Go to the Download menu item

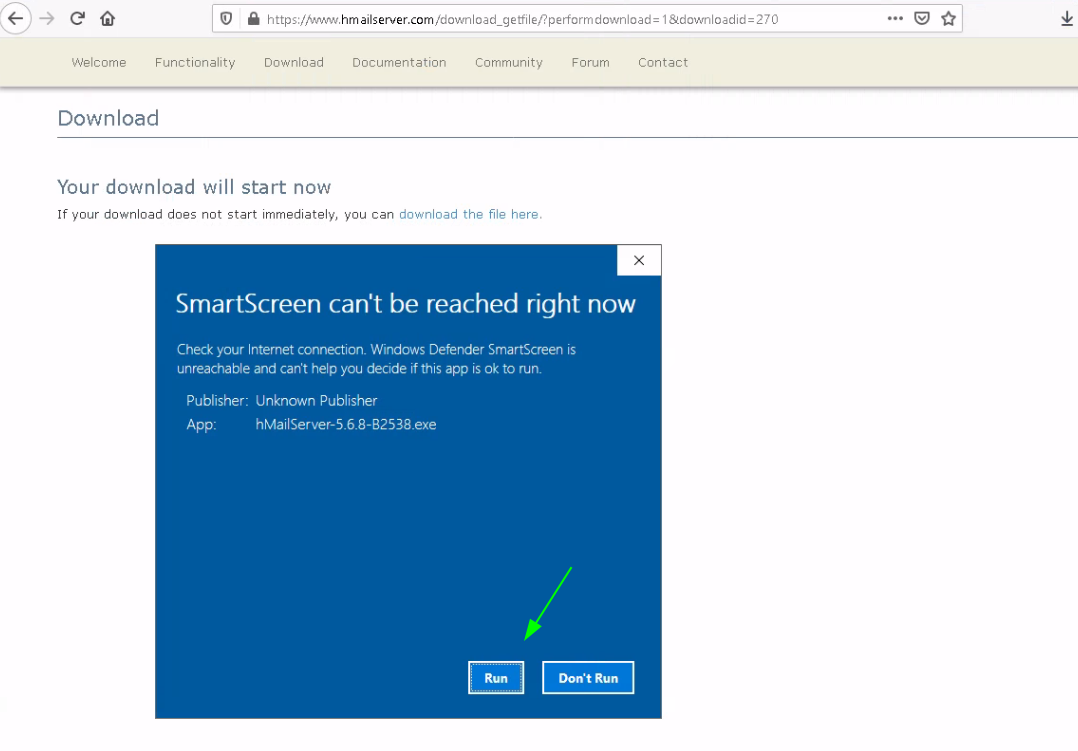(x=294, y=63)
